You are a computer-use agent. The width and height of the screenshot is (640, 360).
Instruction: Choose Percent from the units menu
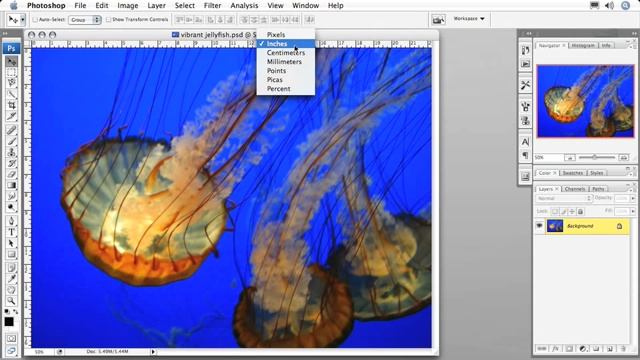pyautogui.click(x=286, y=89)
